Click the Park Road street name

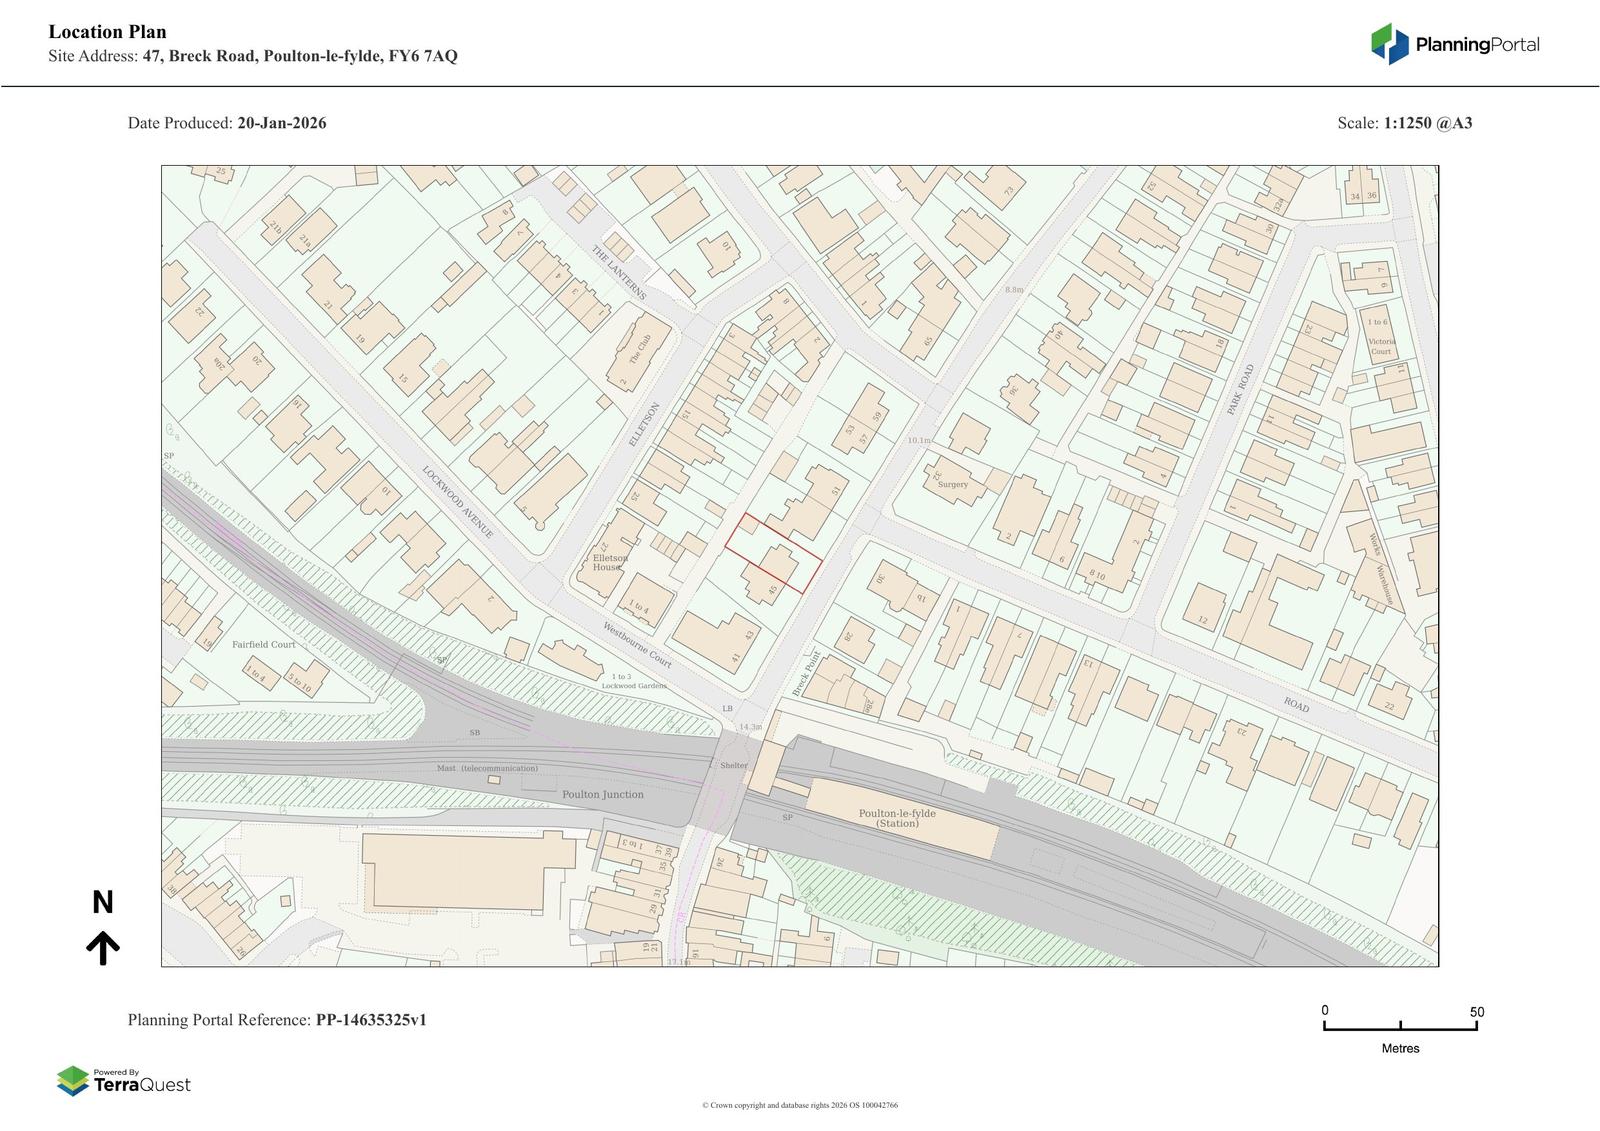(x=1240, y=390)
